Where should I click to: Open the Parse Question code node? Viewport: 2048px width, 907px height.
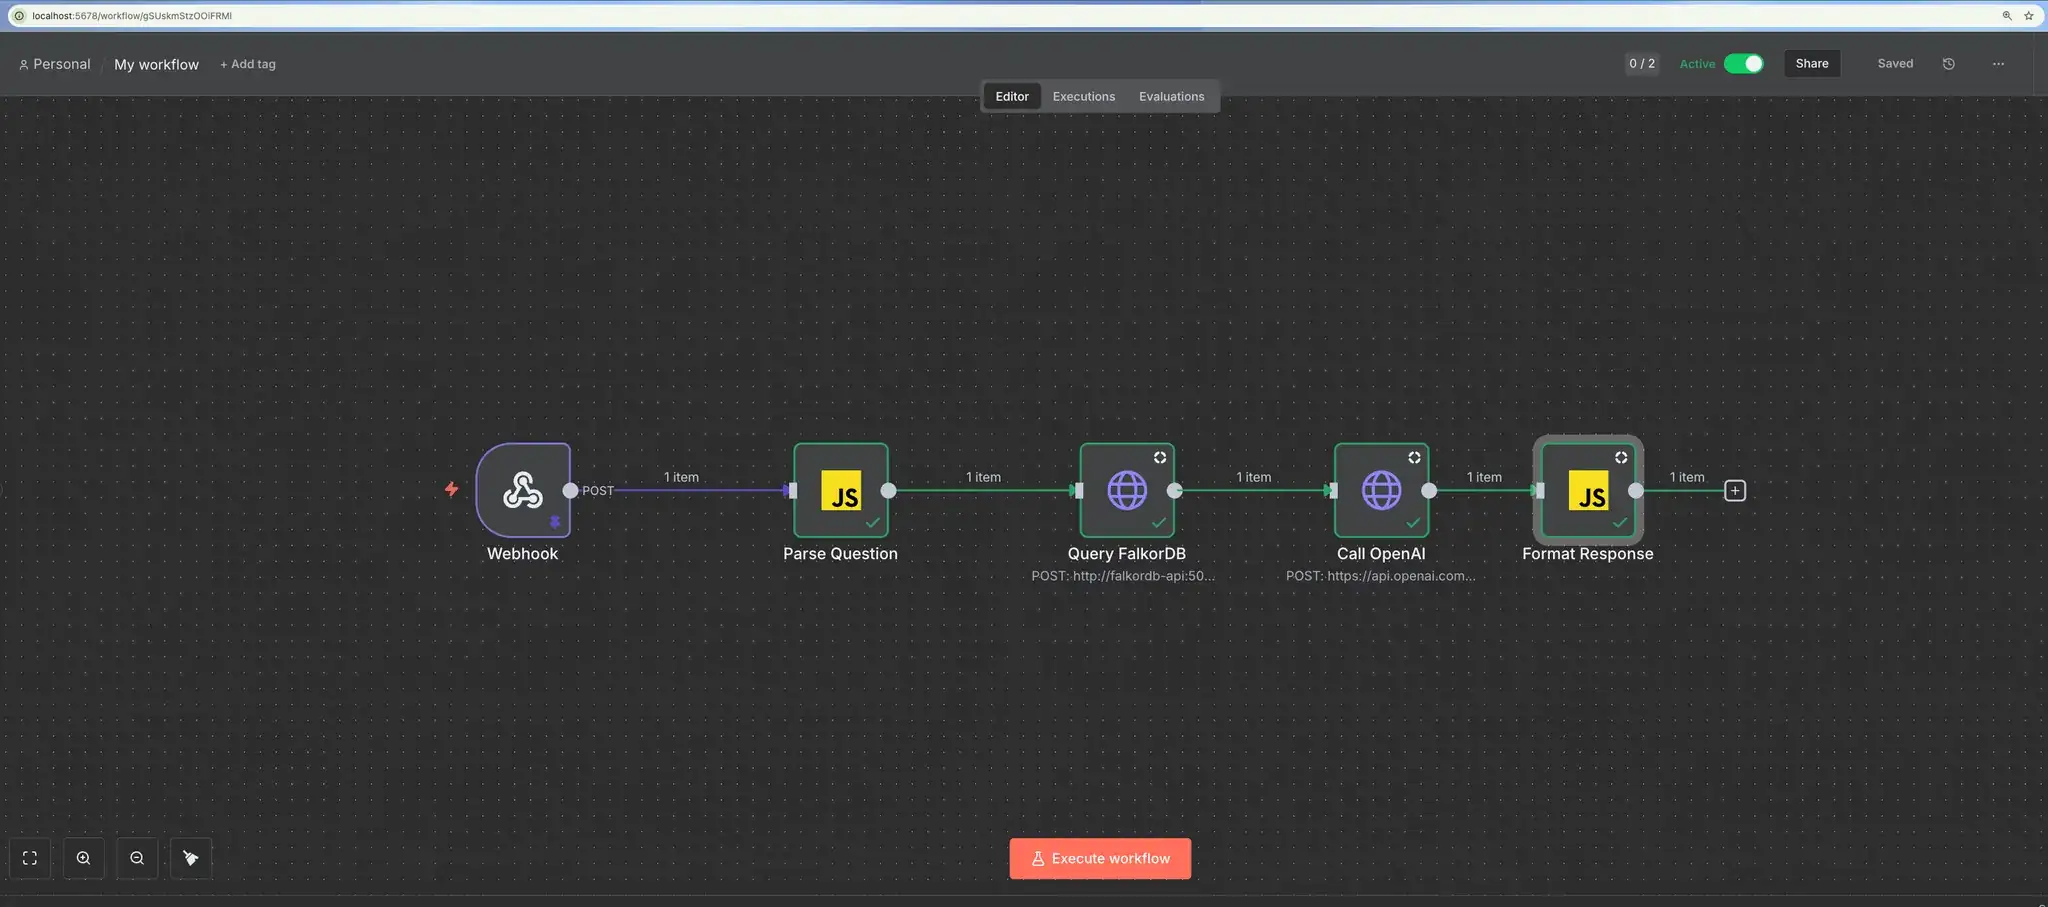(840, 491)
